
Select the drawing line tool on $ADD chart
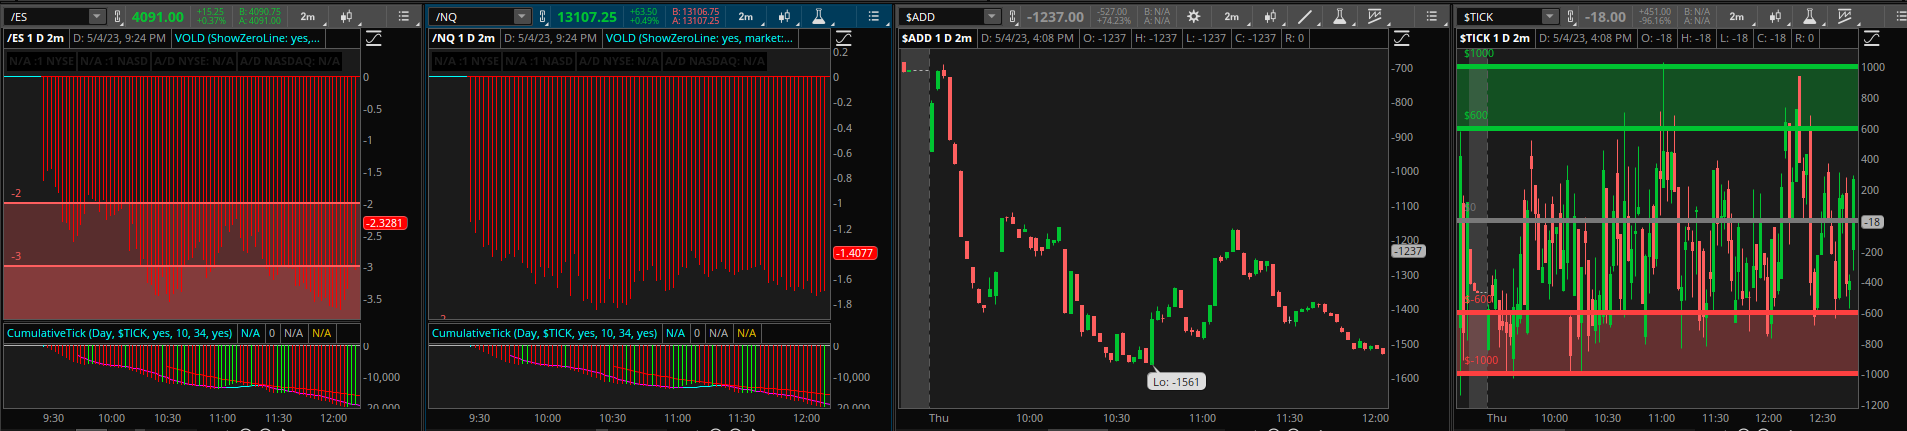click(x=1305, y=16)
